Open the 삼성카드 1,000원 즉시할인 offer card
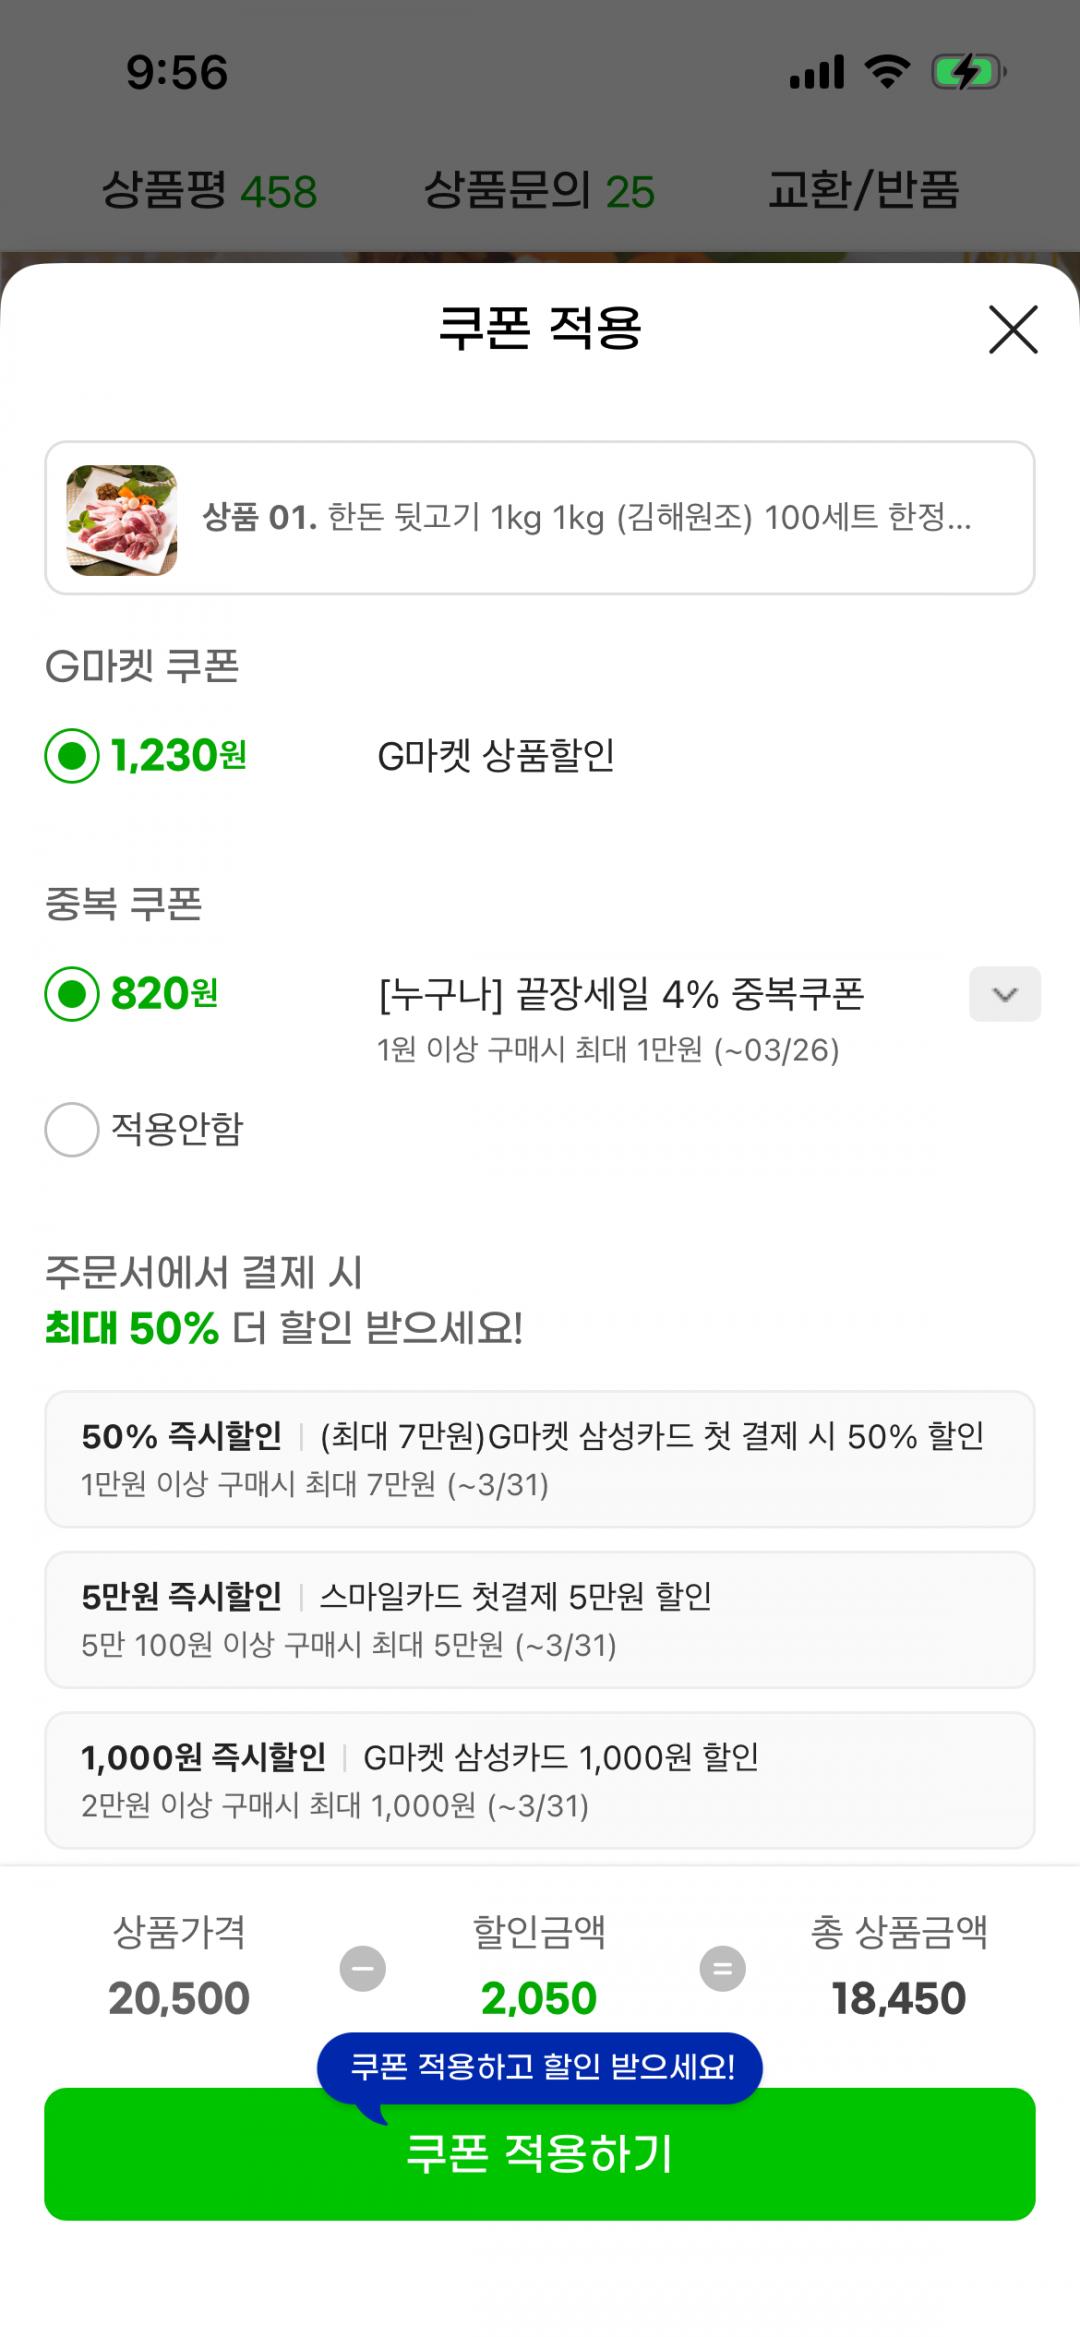This screenshot has height=2337, width=1080. pyautogui.click(x=540, y=1781)
